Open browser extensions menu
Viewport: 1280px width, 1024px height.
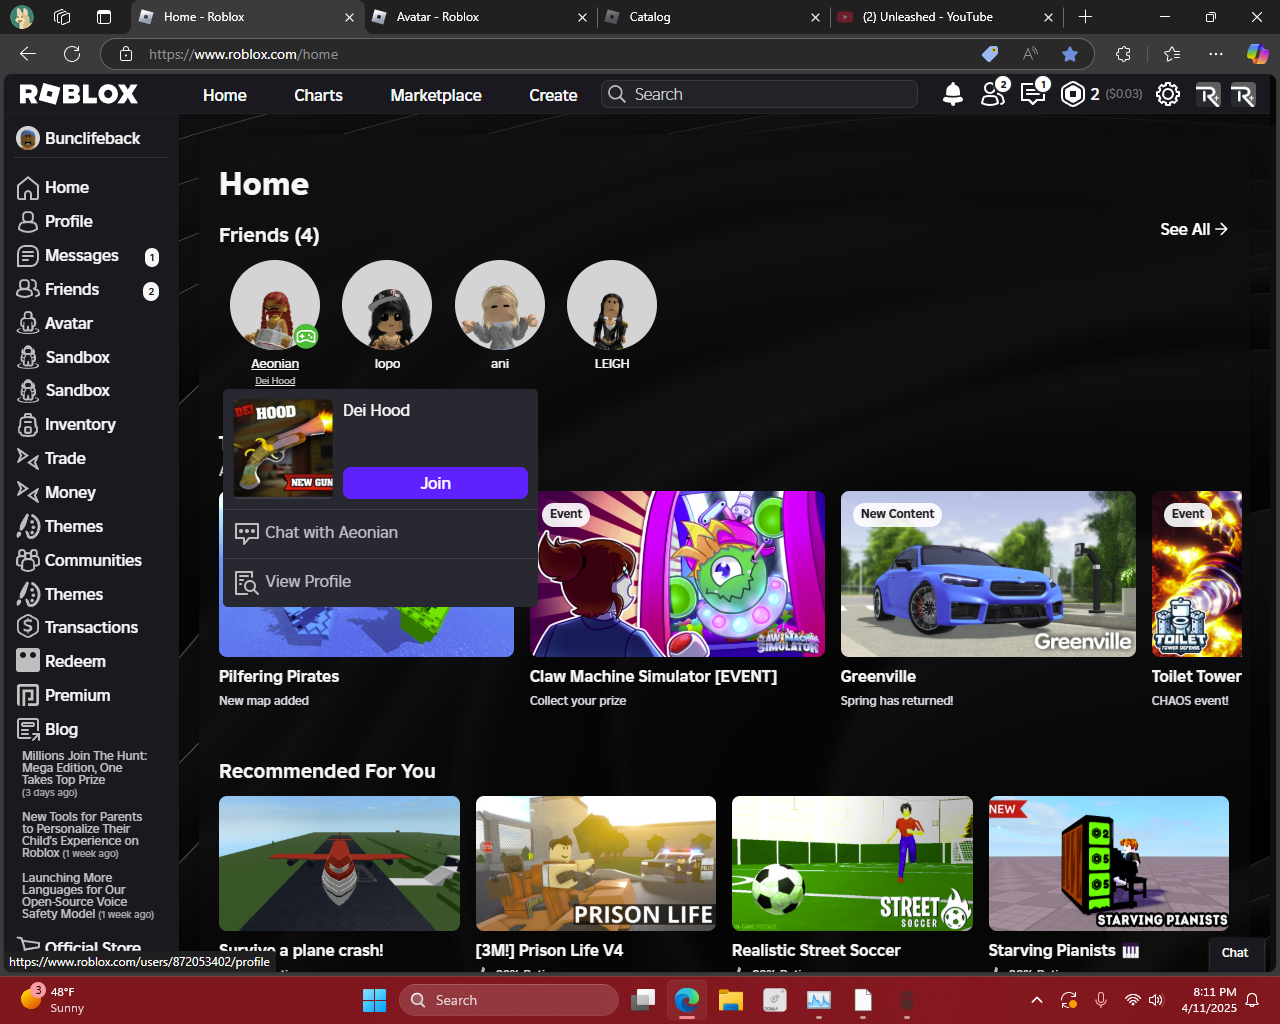tap(1123, 54)
